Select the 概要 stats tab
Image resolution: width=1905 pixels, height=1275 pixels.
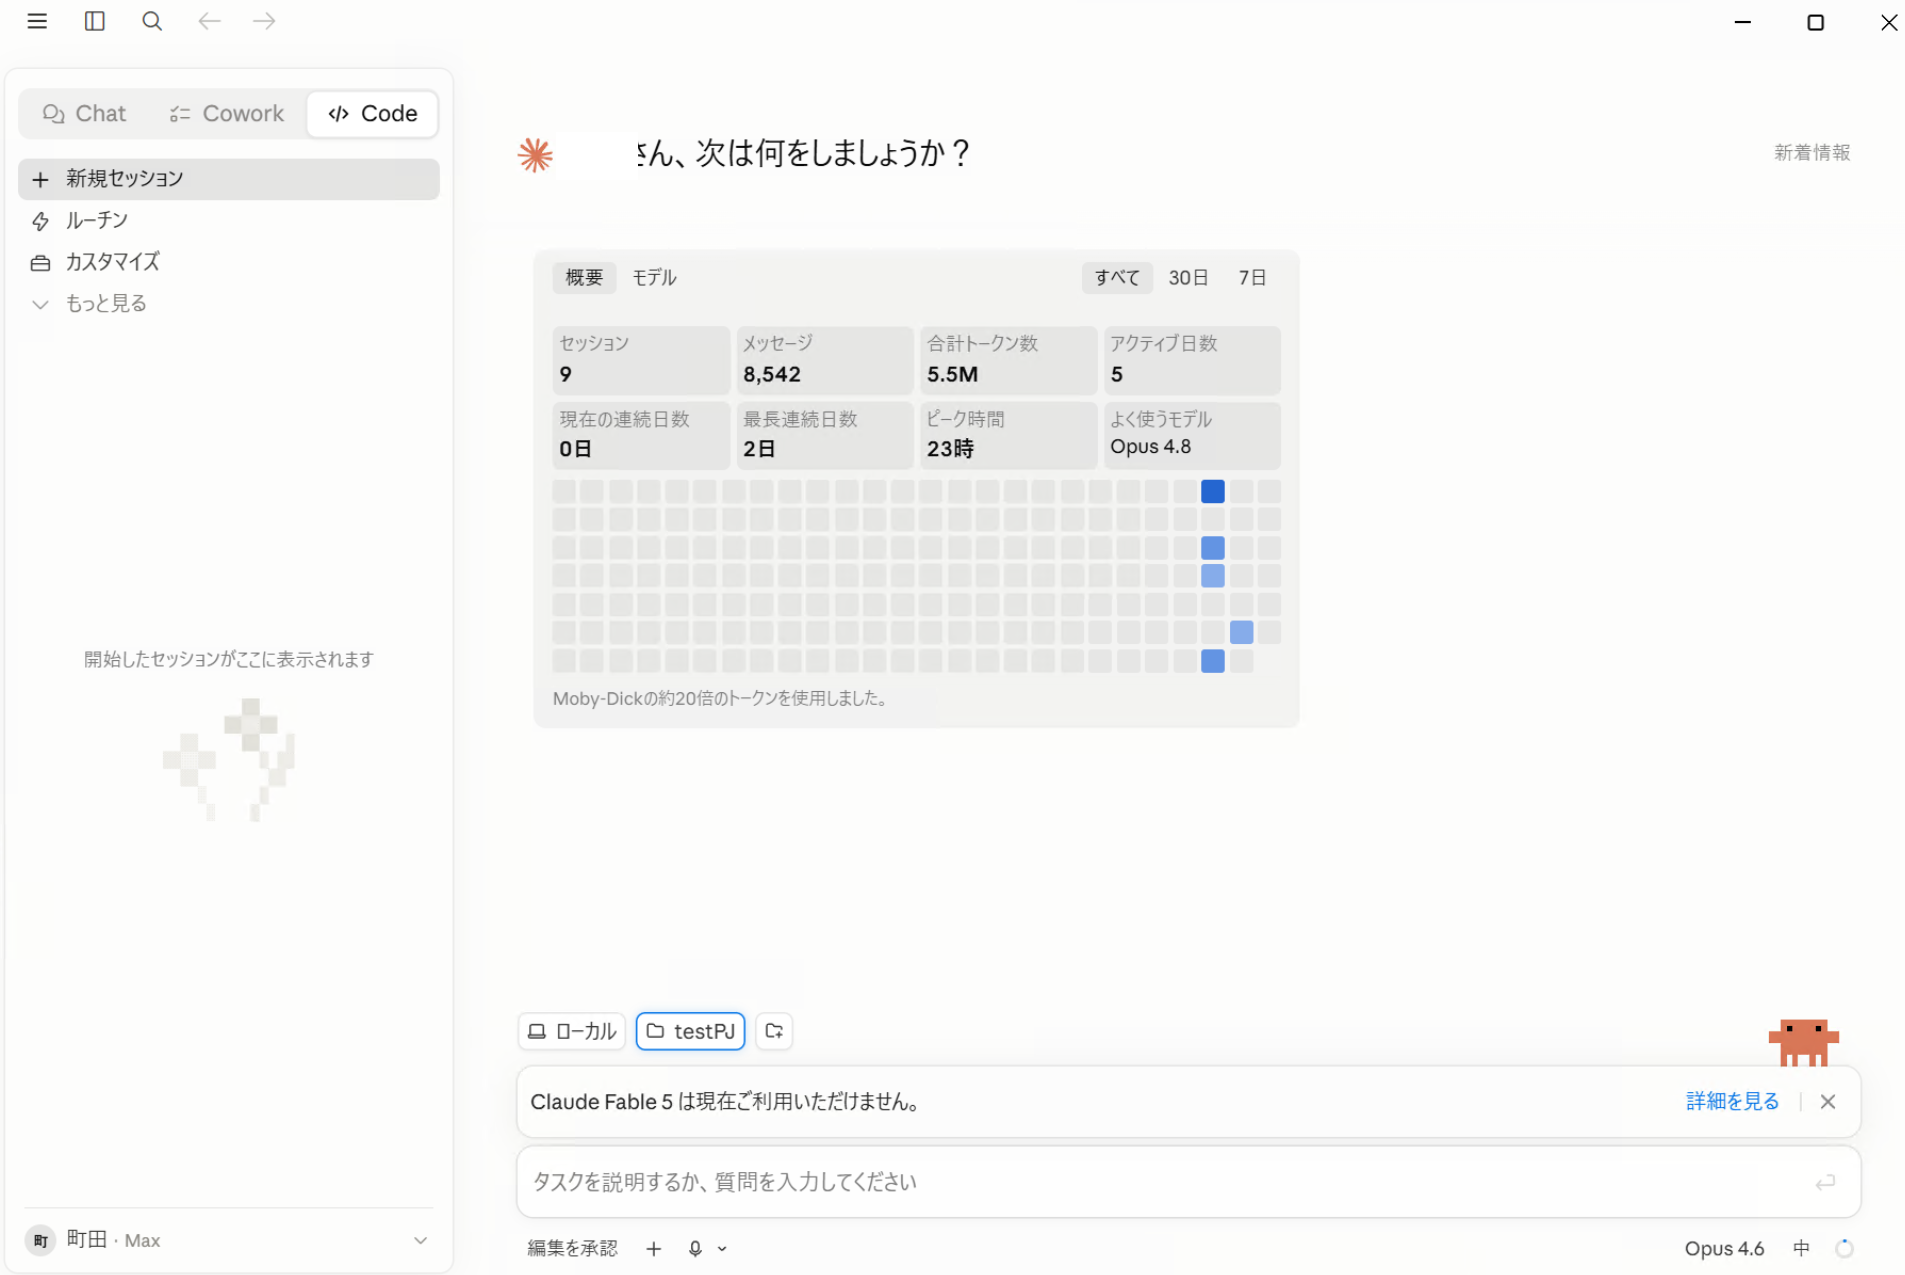pos(584,278)
